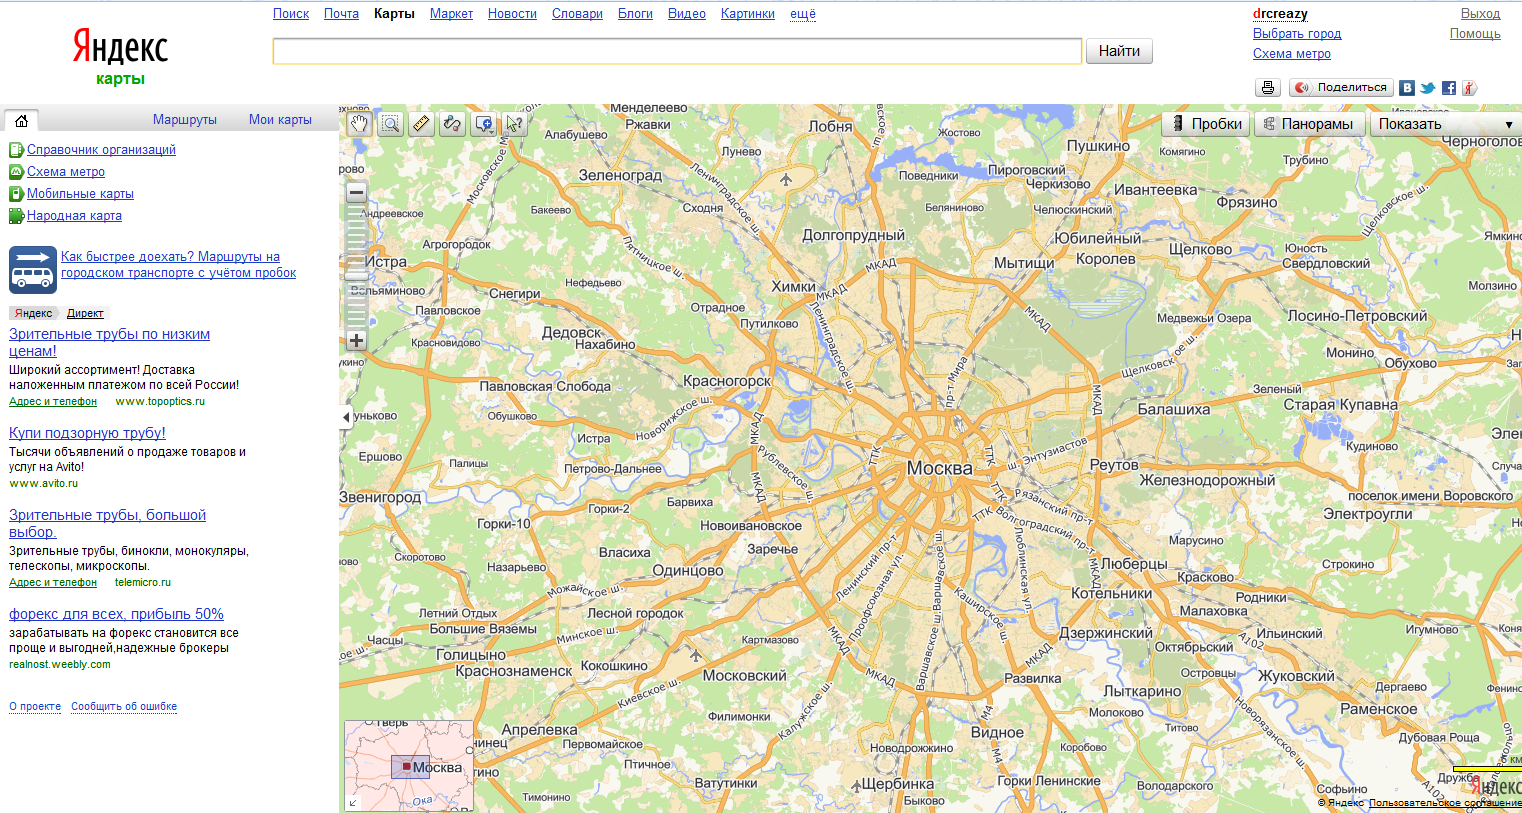Collapse left sidebar with the arrow handle

point(346,417)
